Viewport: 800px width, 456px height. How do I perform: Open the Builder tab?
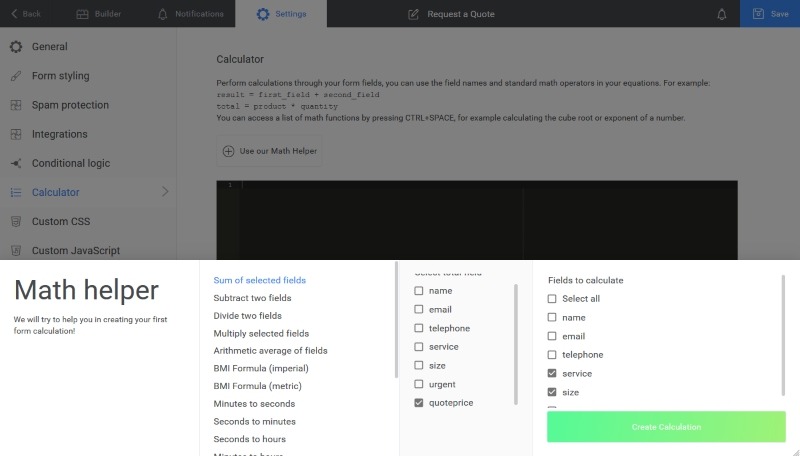pos(99,14)
